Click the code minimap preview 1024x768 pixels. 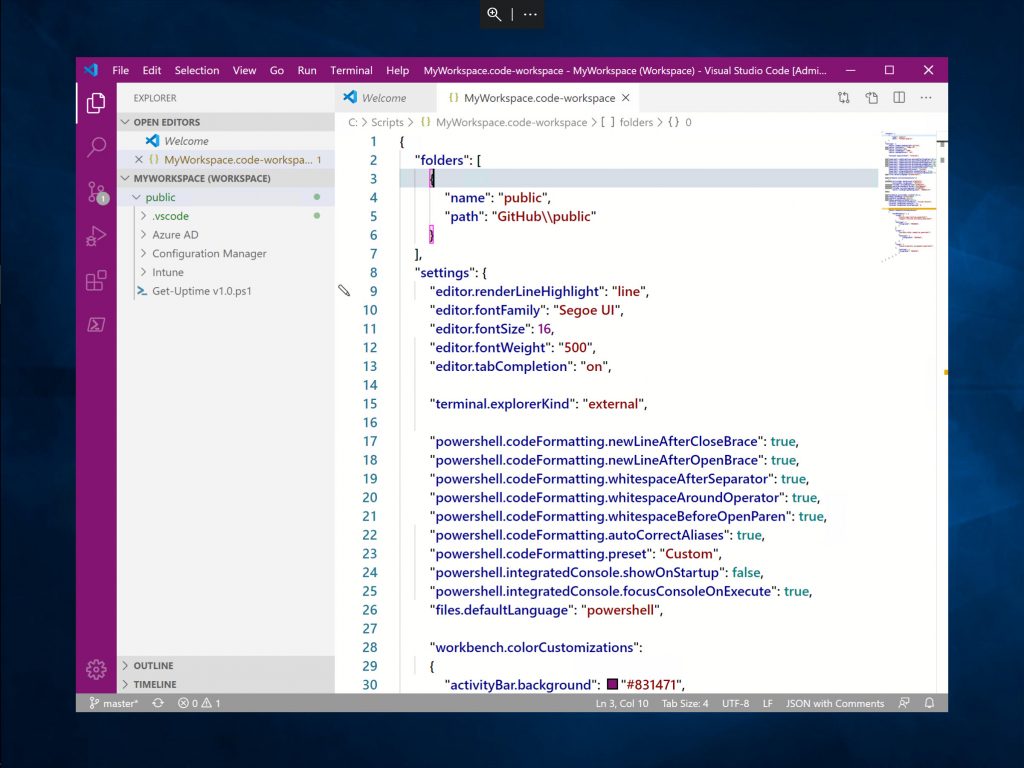[x=908, y=196]
